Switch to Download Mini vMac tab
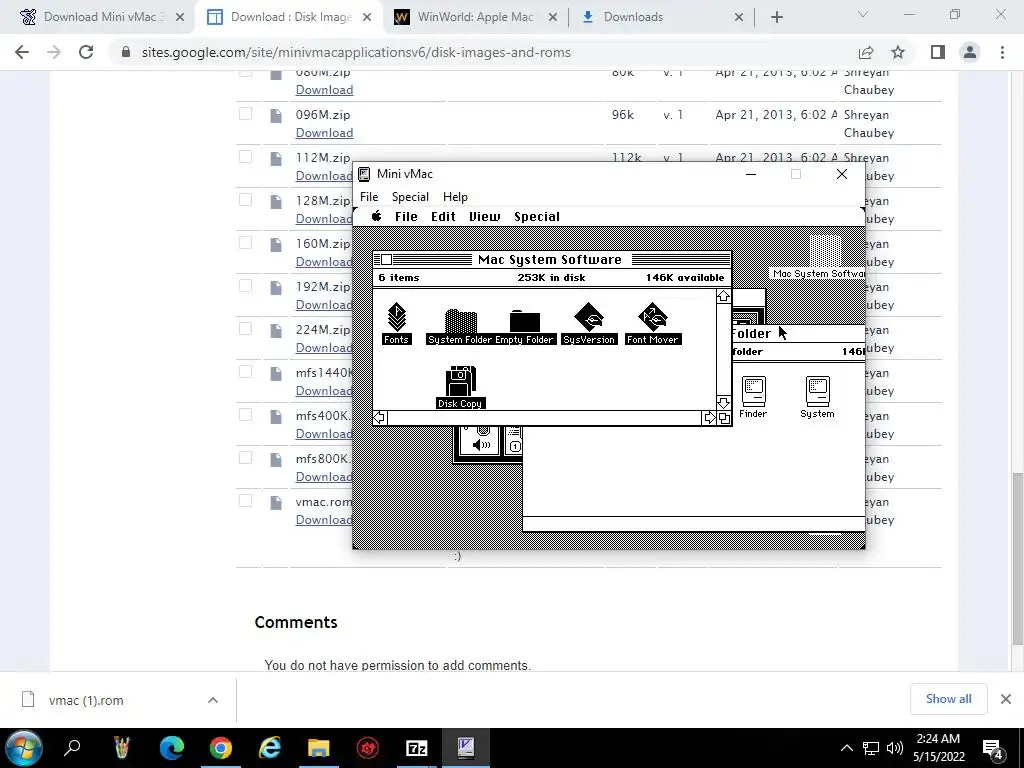This screenshot has height=768, width=1024. (x=102, y=17)
